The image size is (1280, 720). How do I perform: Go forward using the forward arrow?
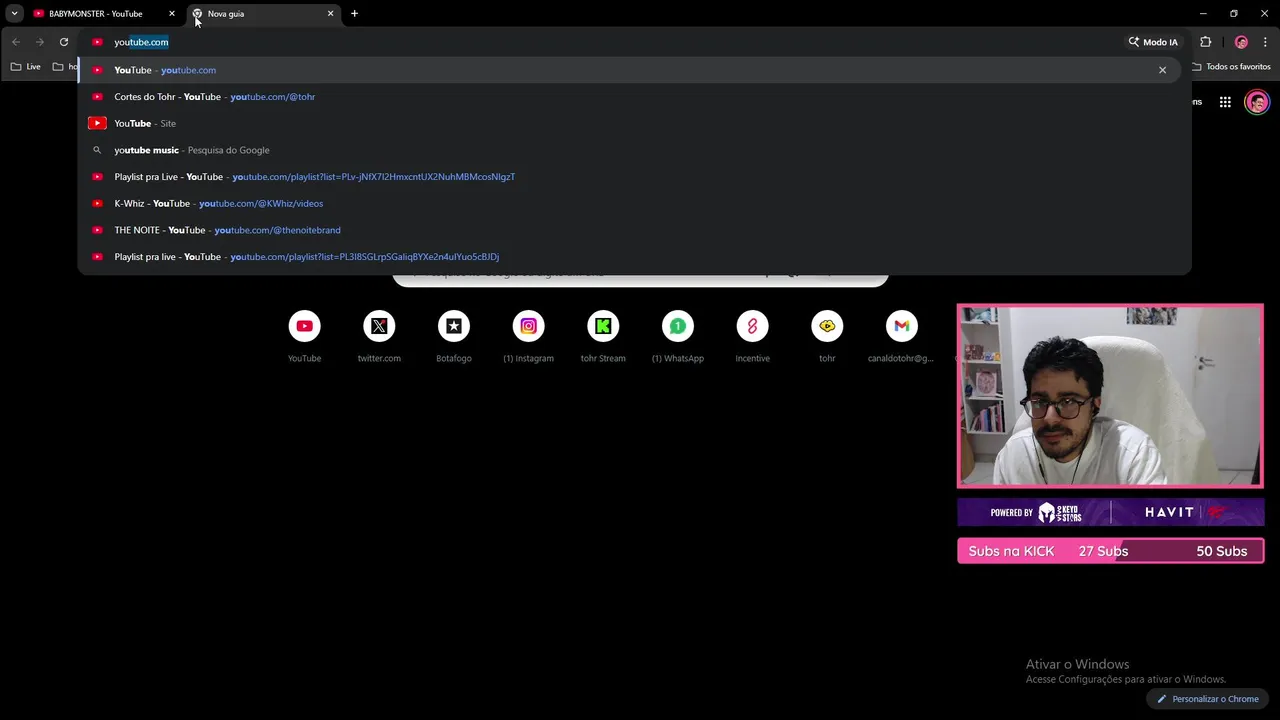40,42
